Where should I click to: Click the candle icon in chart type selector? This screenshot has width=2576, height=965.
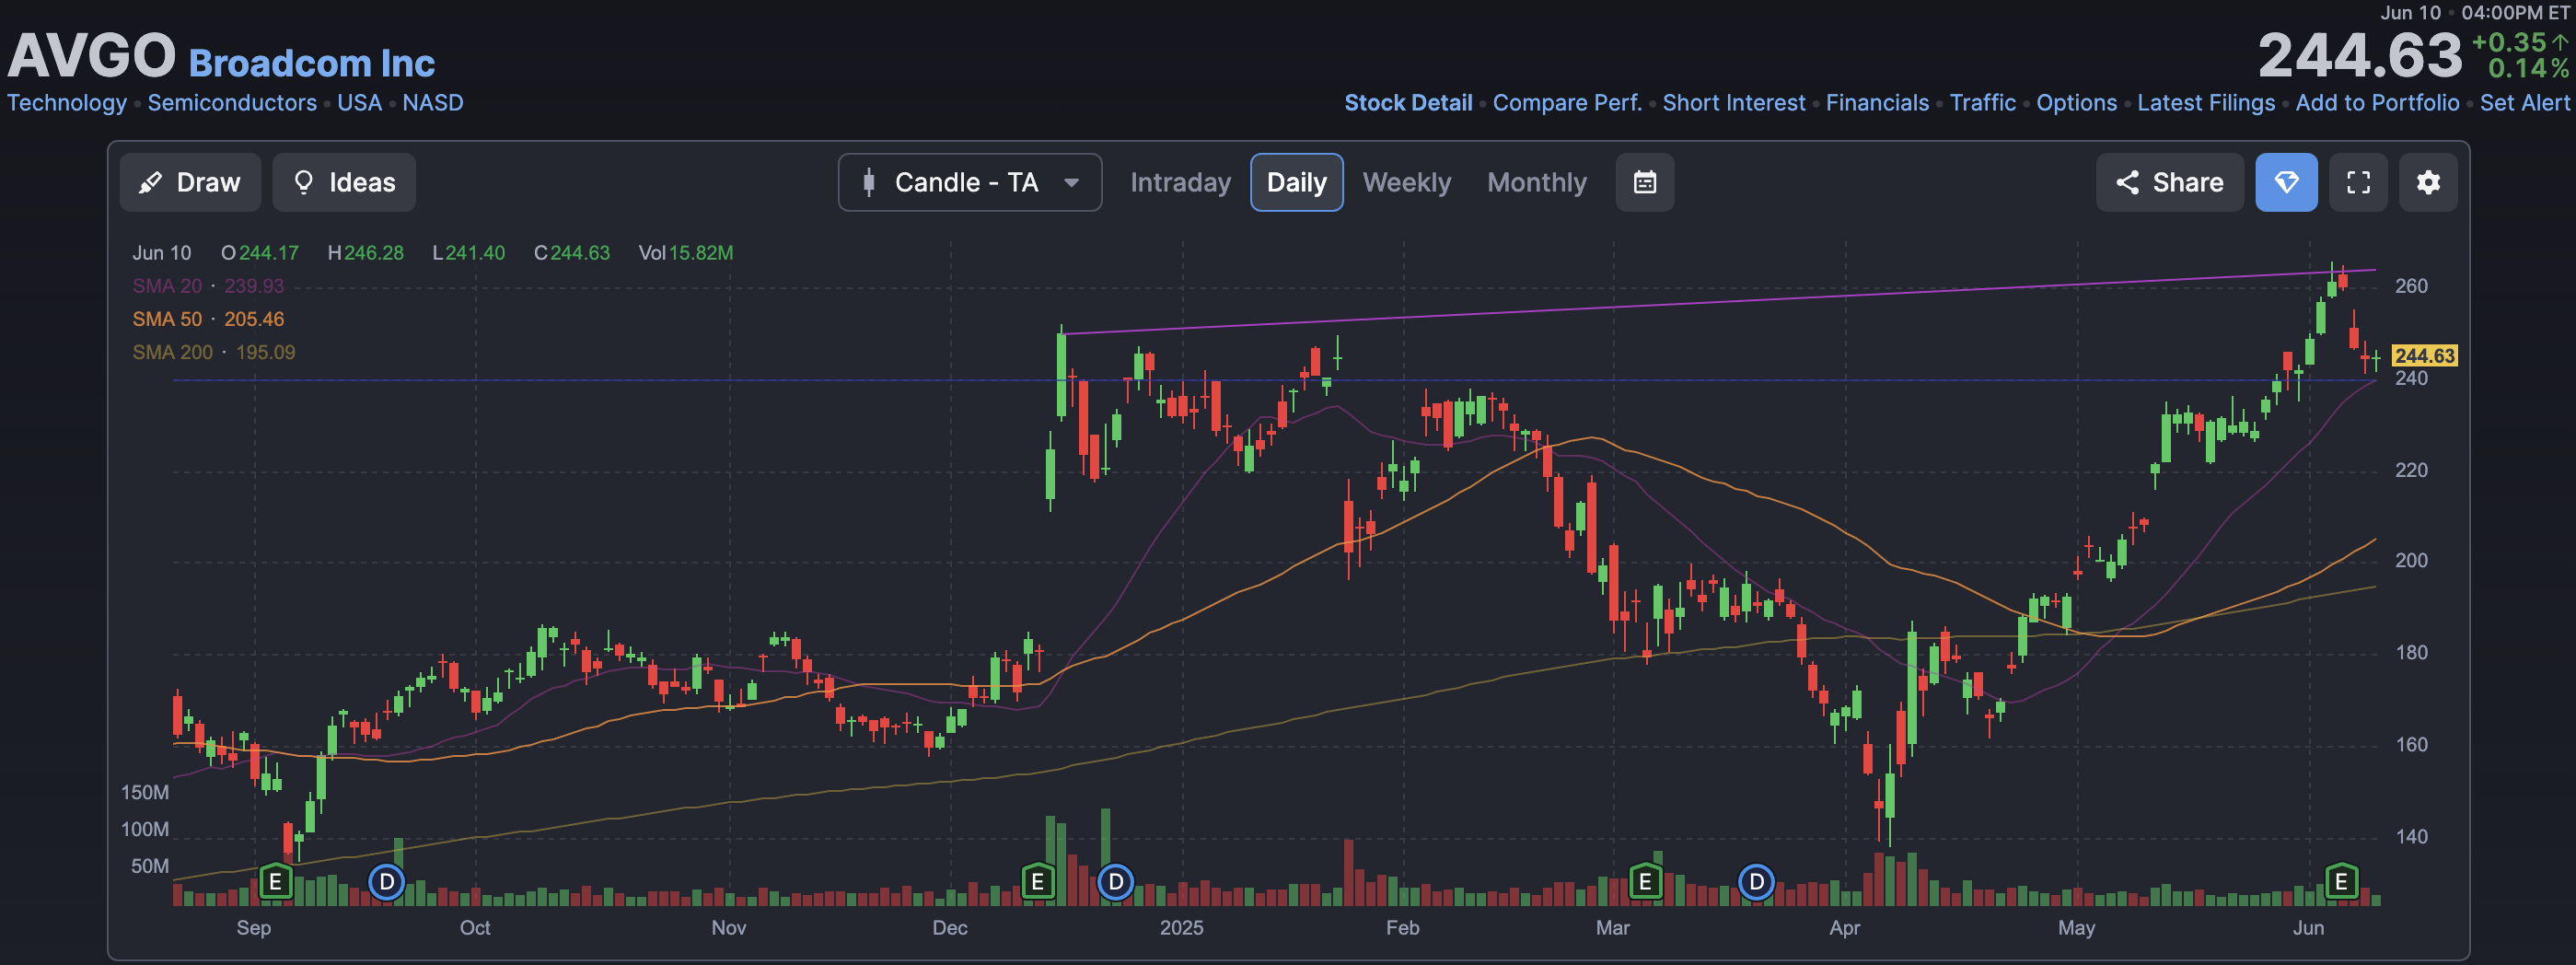pyautogui.click(x=869, y=182)
